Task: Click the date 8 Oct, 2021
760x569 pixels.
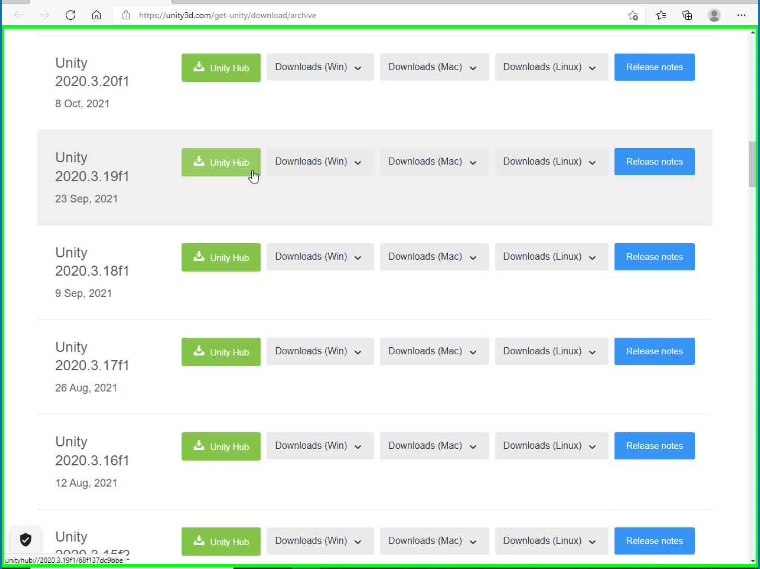Action: click(x=82, y=103)
